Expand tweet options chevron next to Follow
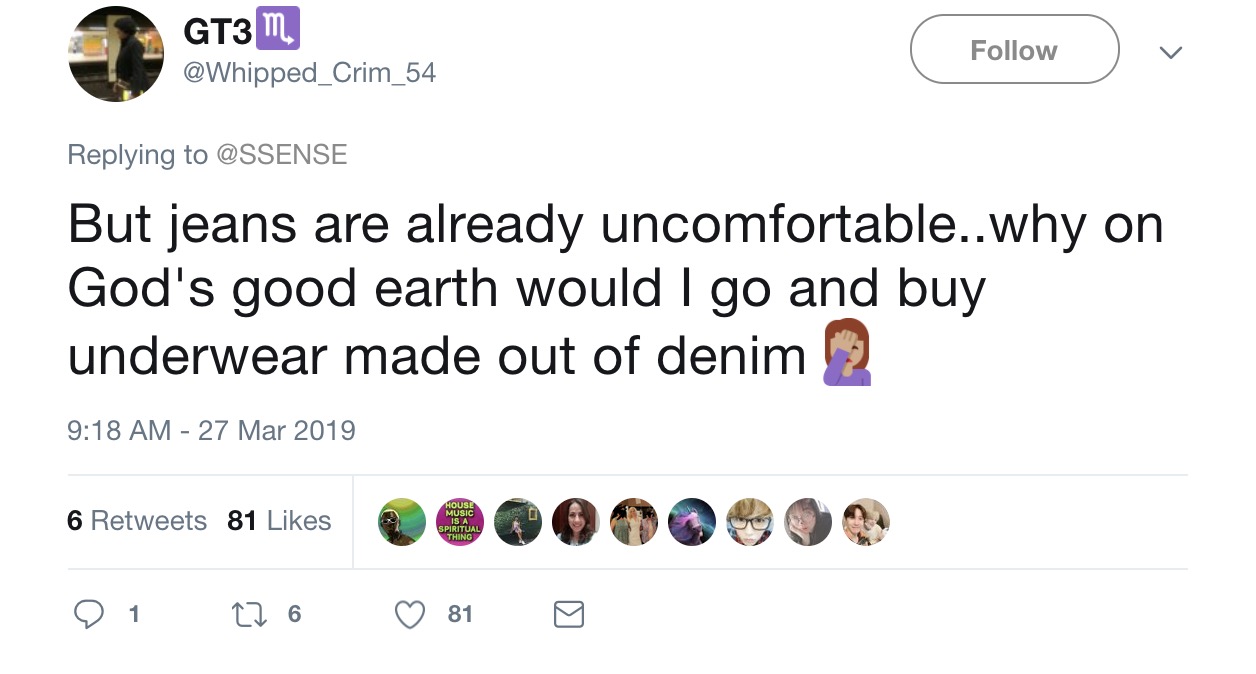Viewport: 1256px width, 674px height. coord(1170,51)
